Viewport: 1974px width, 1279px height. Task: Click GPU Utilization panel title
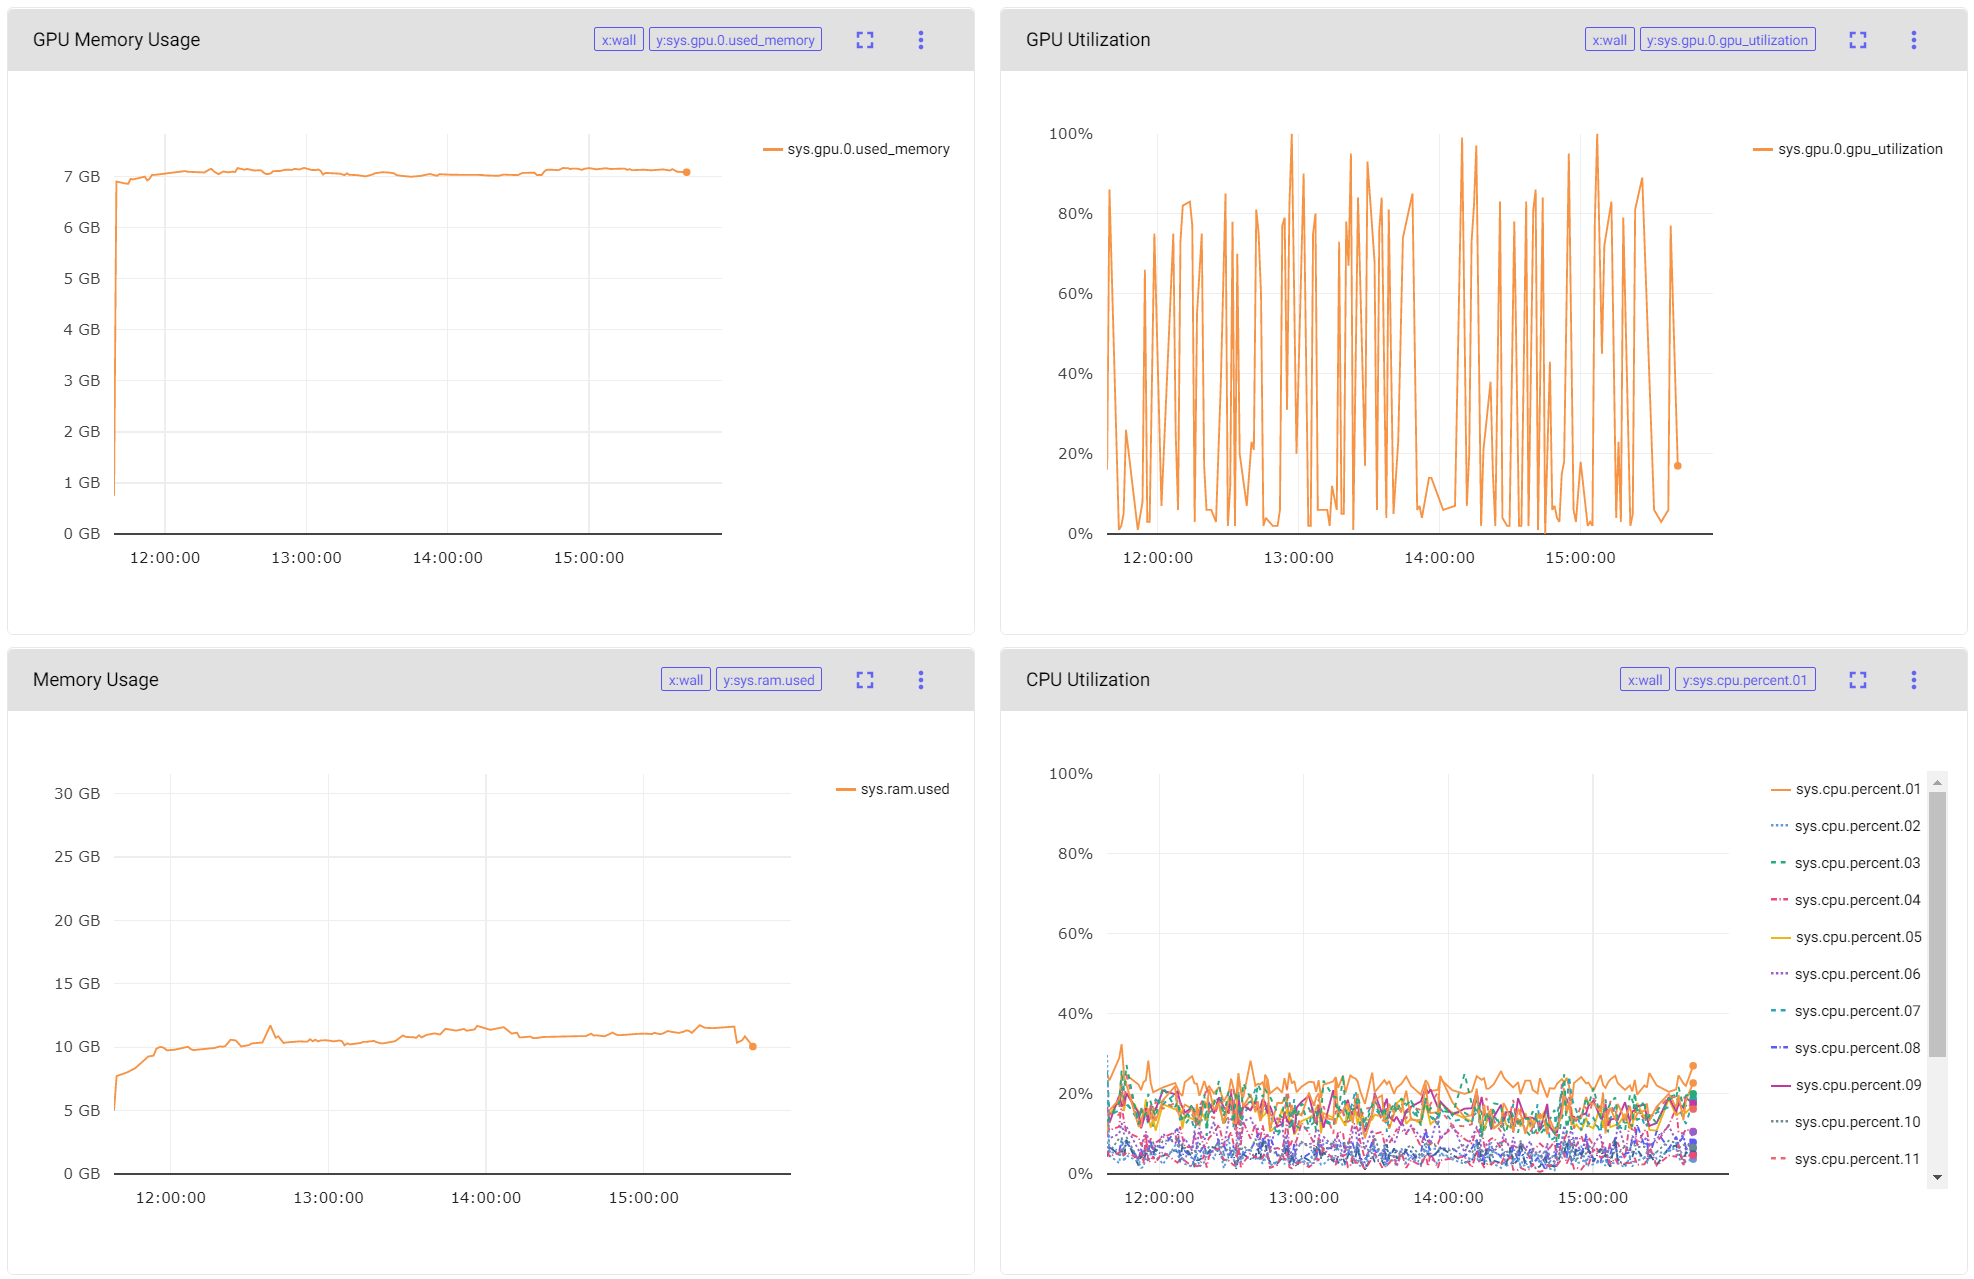coord(1088,40)
